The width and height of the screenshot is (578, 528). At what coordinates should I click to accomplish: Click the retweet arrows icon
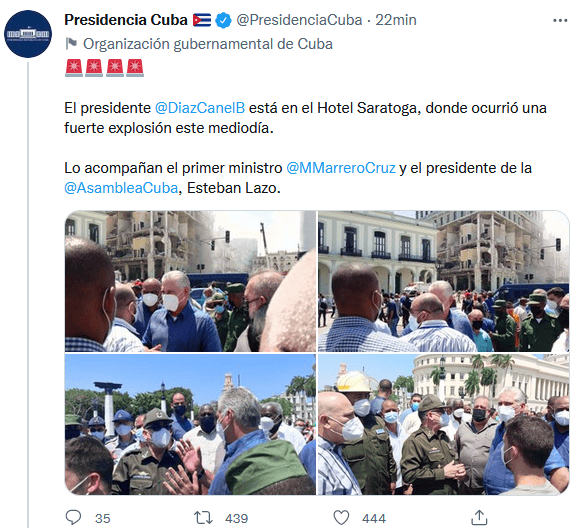[x=203, y=518]
